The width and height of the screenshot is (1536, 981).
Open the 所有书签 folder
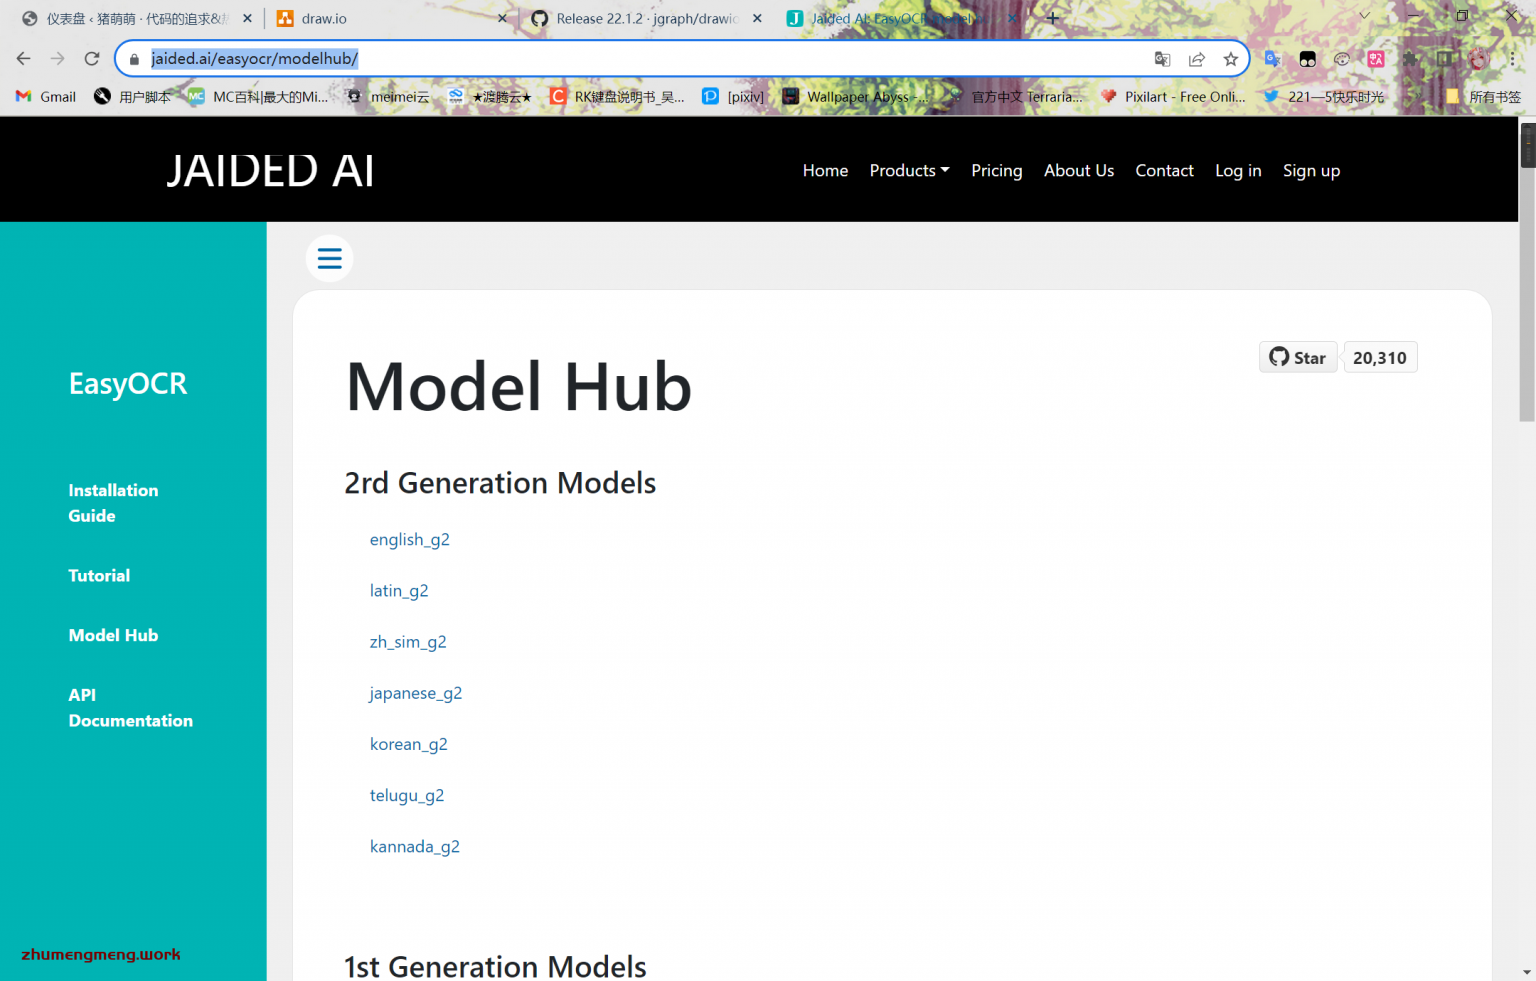1484,97
